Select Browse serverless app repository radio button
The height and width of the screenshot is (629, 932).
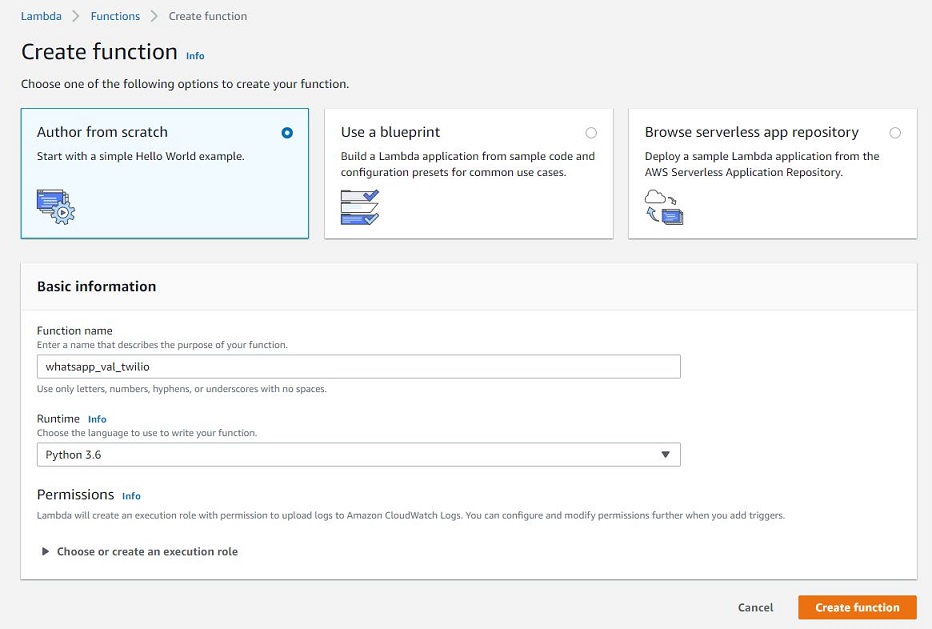tap(895, 133)
